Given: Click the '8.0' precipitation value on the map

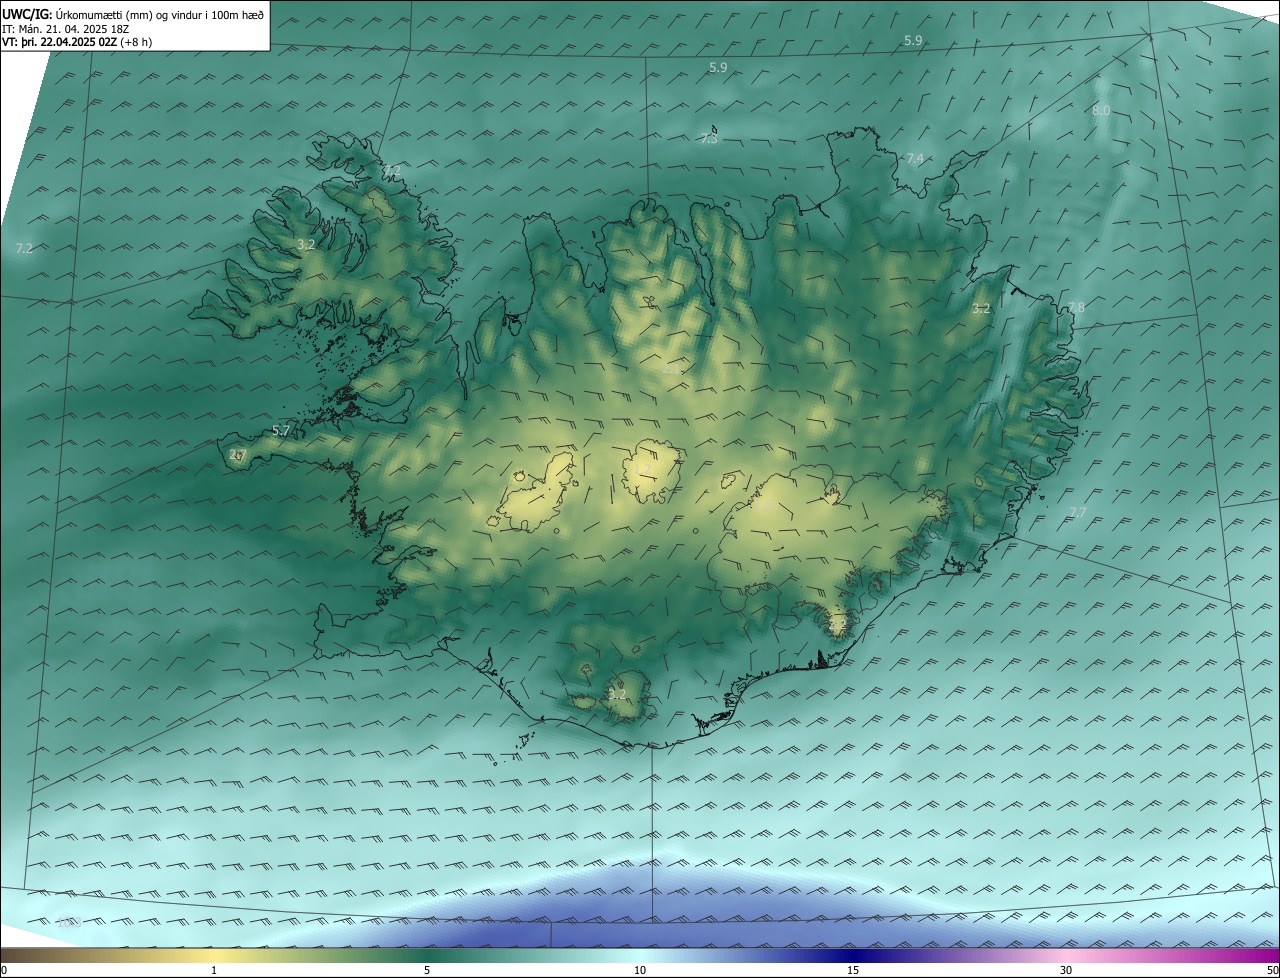Looking at the screenshot, I should point(1101,111).
